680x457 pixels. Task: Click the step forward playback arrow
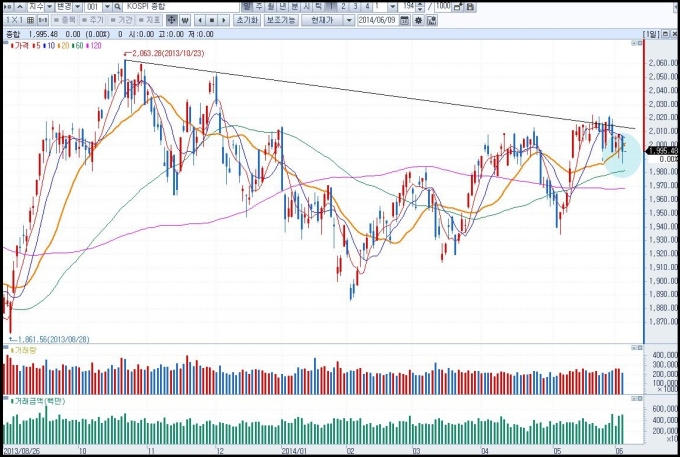tap(224, 20)
